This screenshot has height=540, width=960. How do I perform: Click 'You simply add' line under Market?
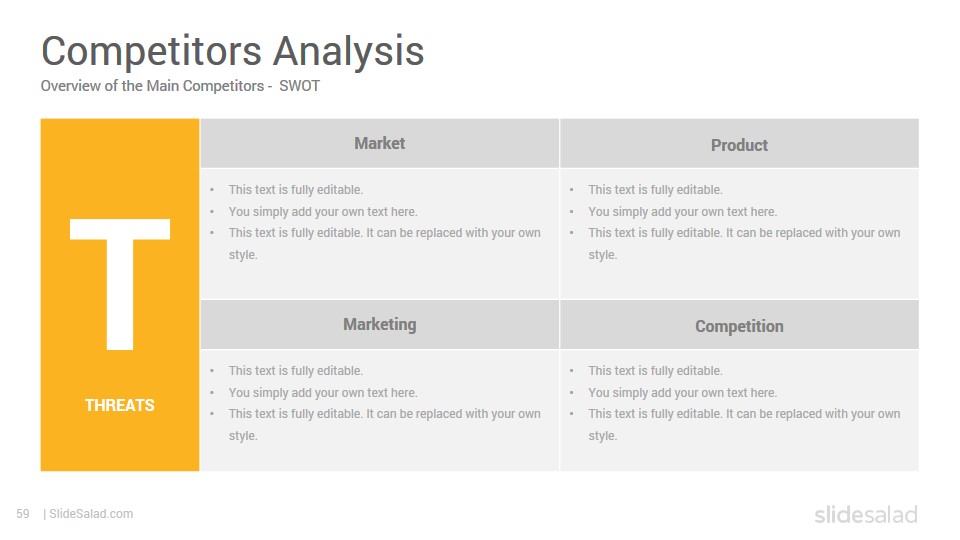(x=323, y=212)
